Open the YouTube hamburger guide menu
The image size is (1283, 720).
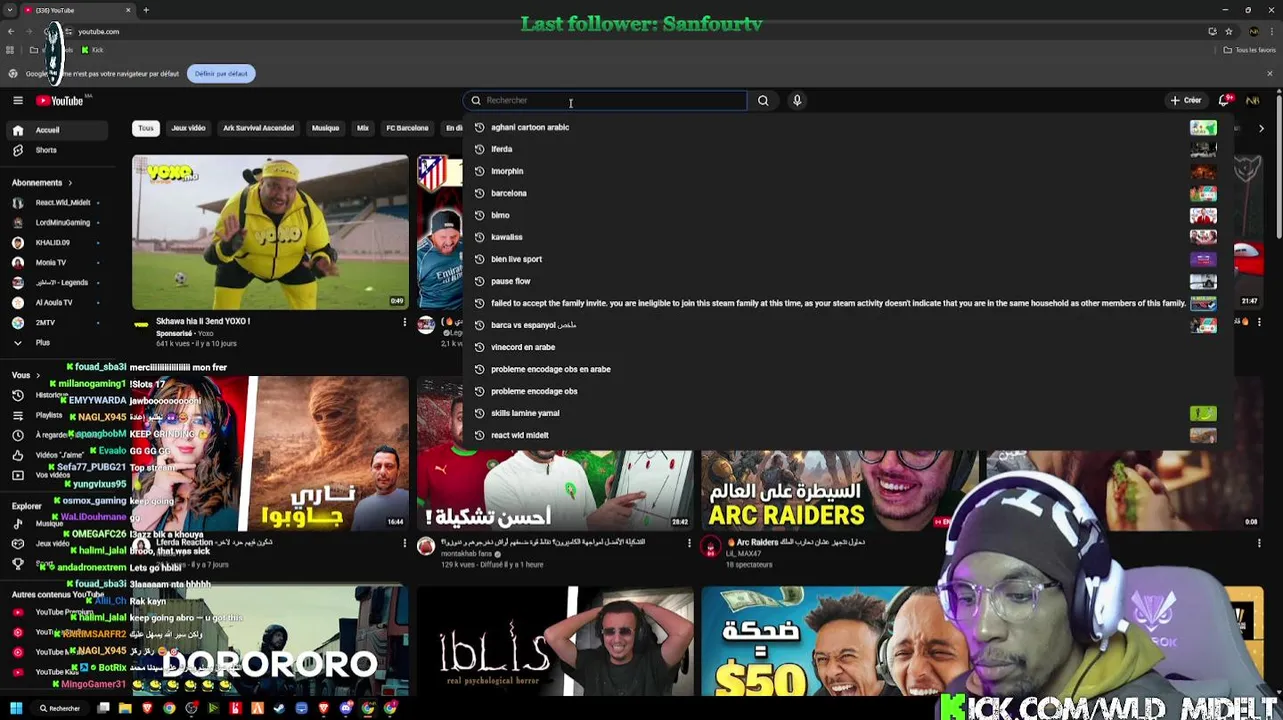pos(18,100)
